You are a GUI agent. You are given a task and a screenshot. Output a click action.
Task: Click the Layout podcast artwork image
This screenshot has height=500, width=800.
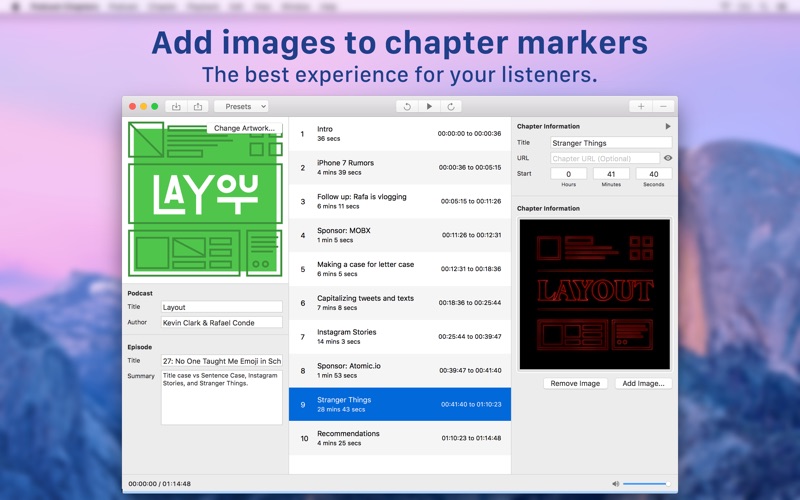pyautogui.click(x=205, y=199)
